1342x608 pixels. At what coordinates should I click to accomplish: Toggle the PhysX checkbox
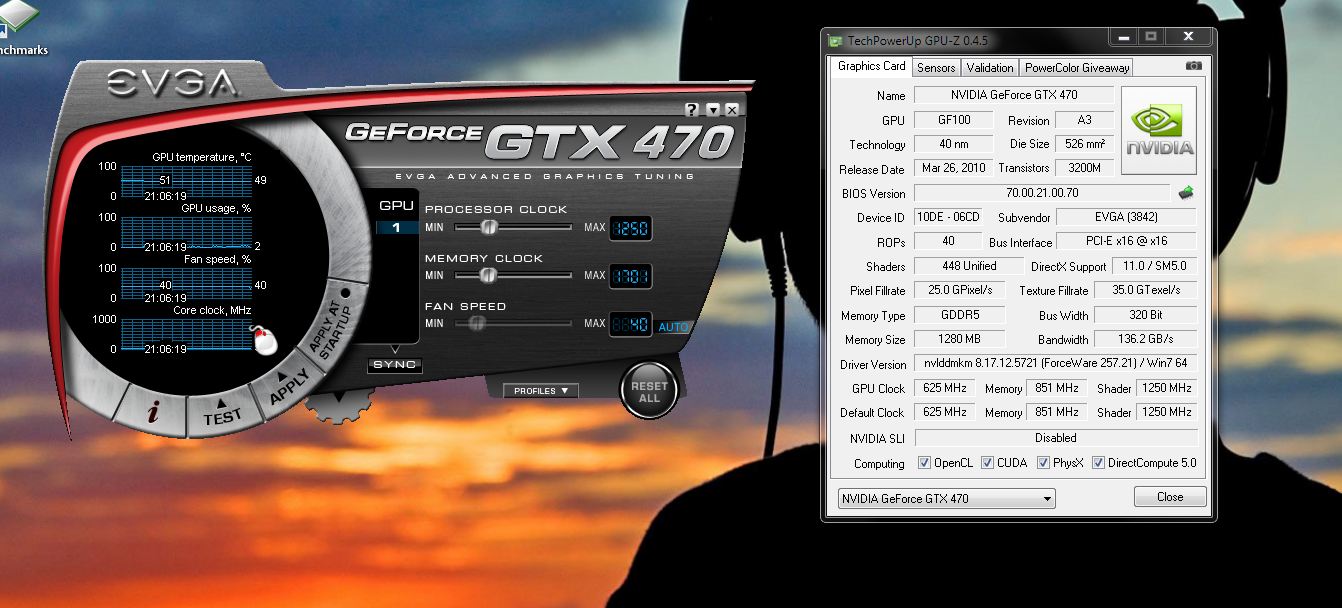point(1044,463)
